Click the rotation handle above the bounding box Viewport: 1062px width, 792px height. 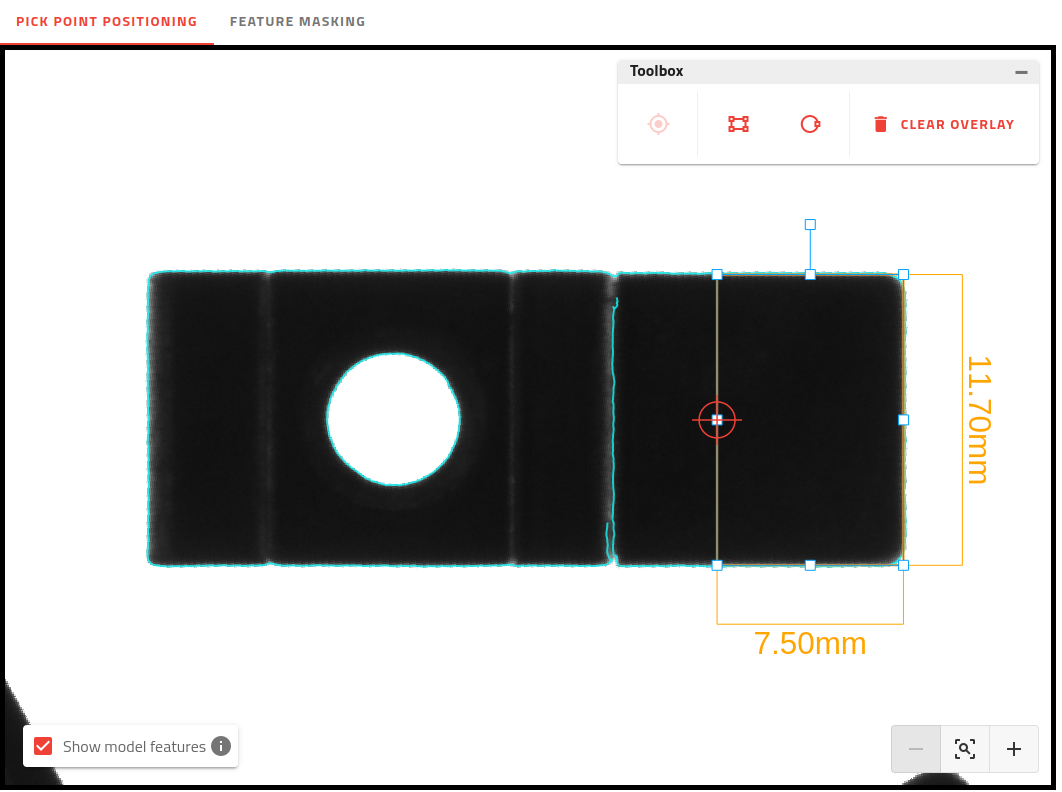coord(810,224)
